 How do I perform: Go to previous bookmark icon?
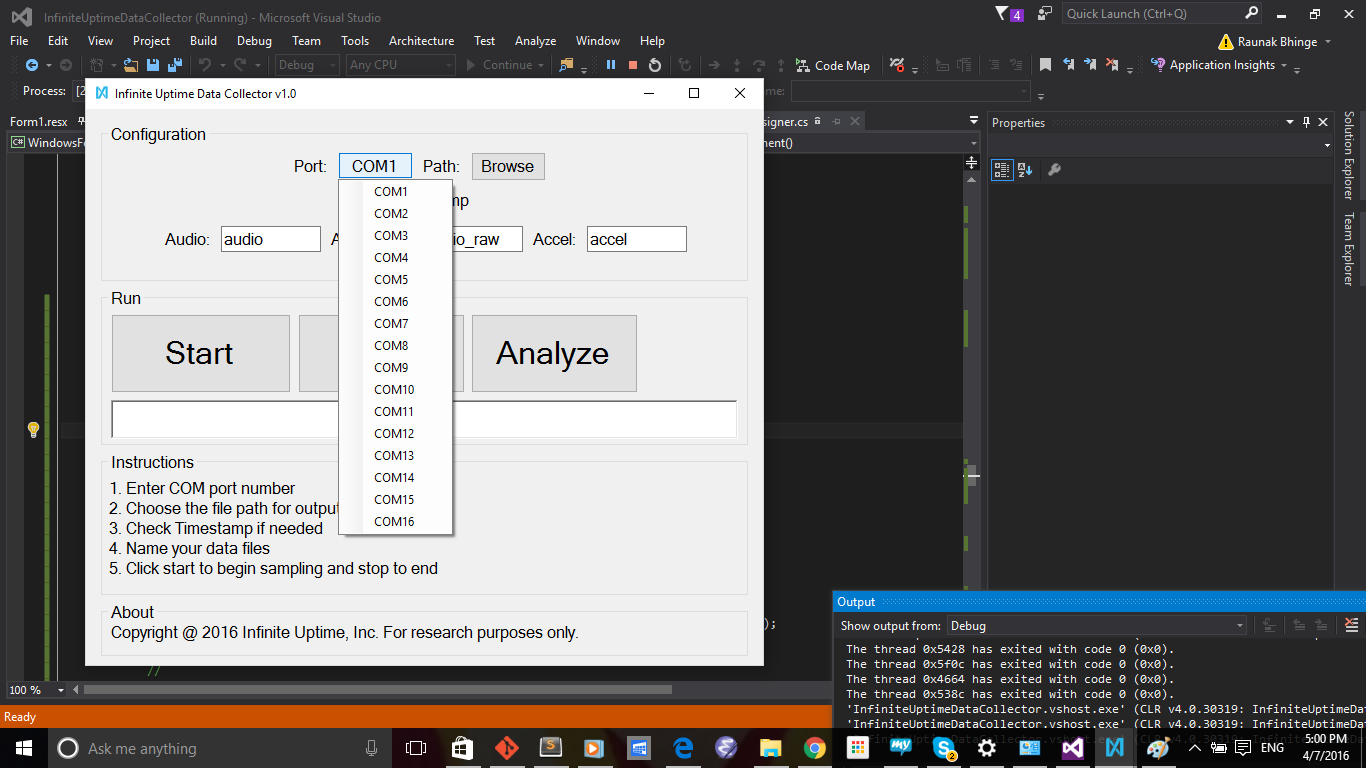pos(1068,65)
